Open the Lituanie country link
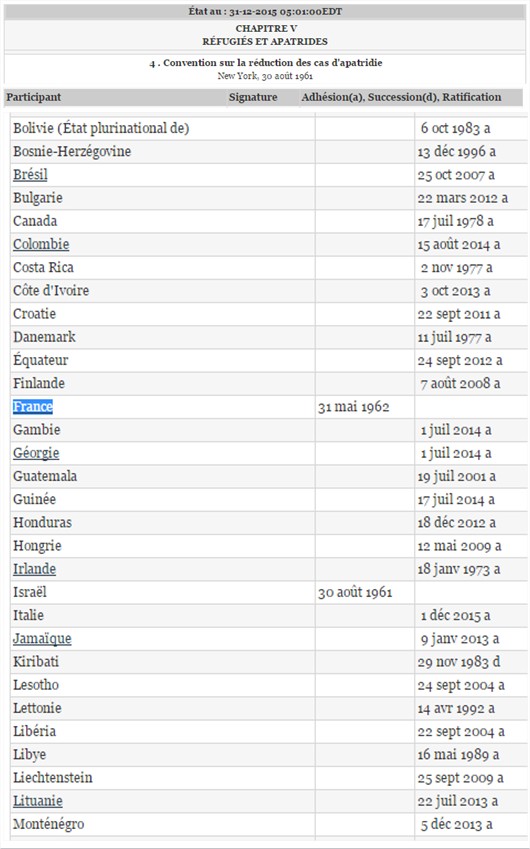The image size is (530, 849). click(38, 801)
